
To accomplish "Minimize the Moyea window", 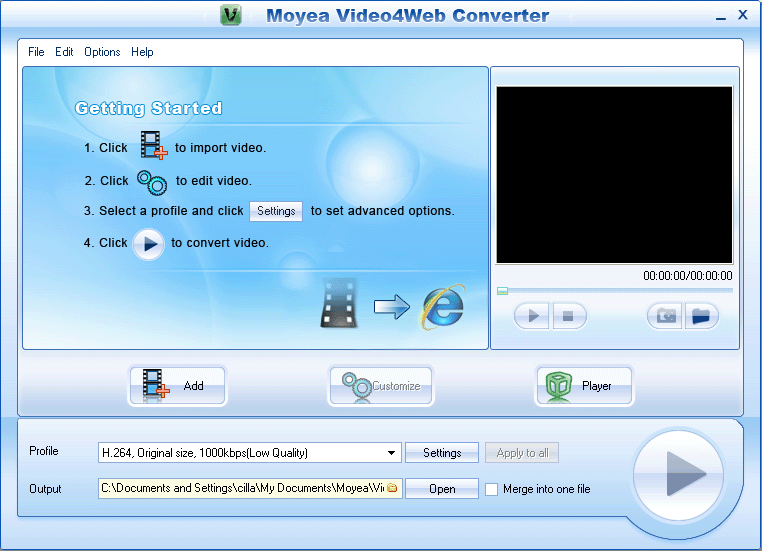I will point(721,17).
